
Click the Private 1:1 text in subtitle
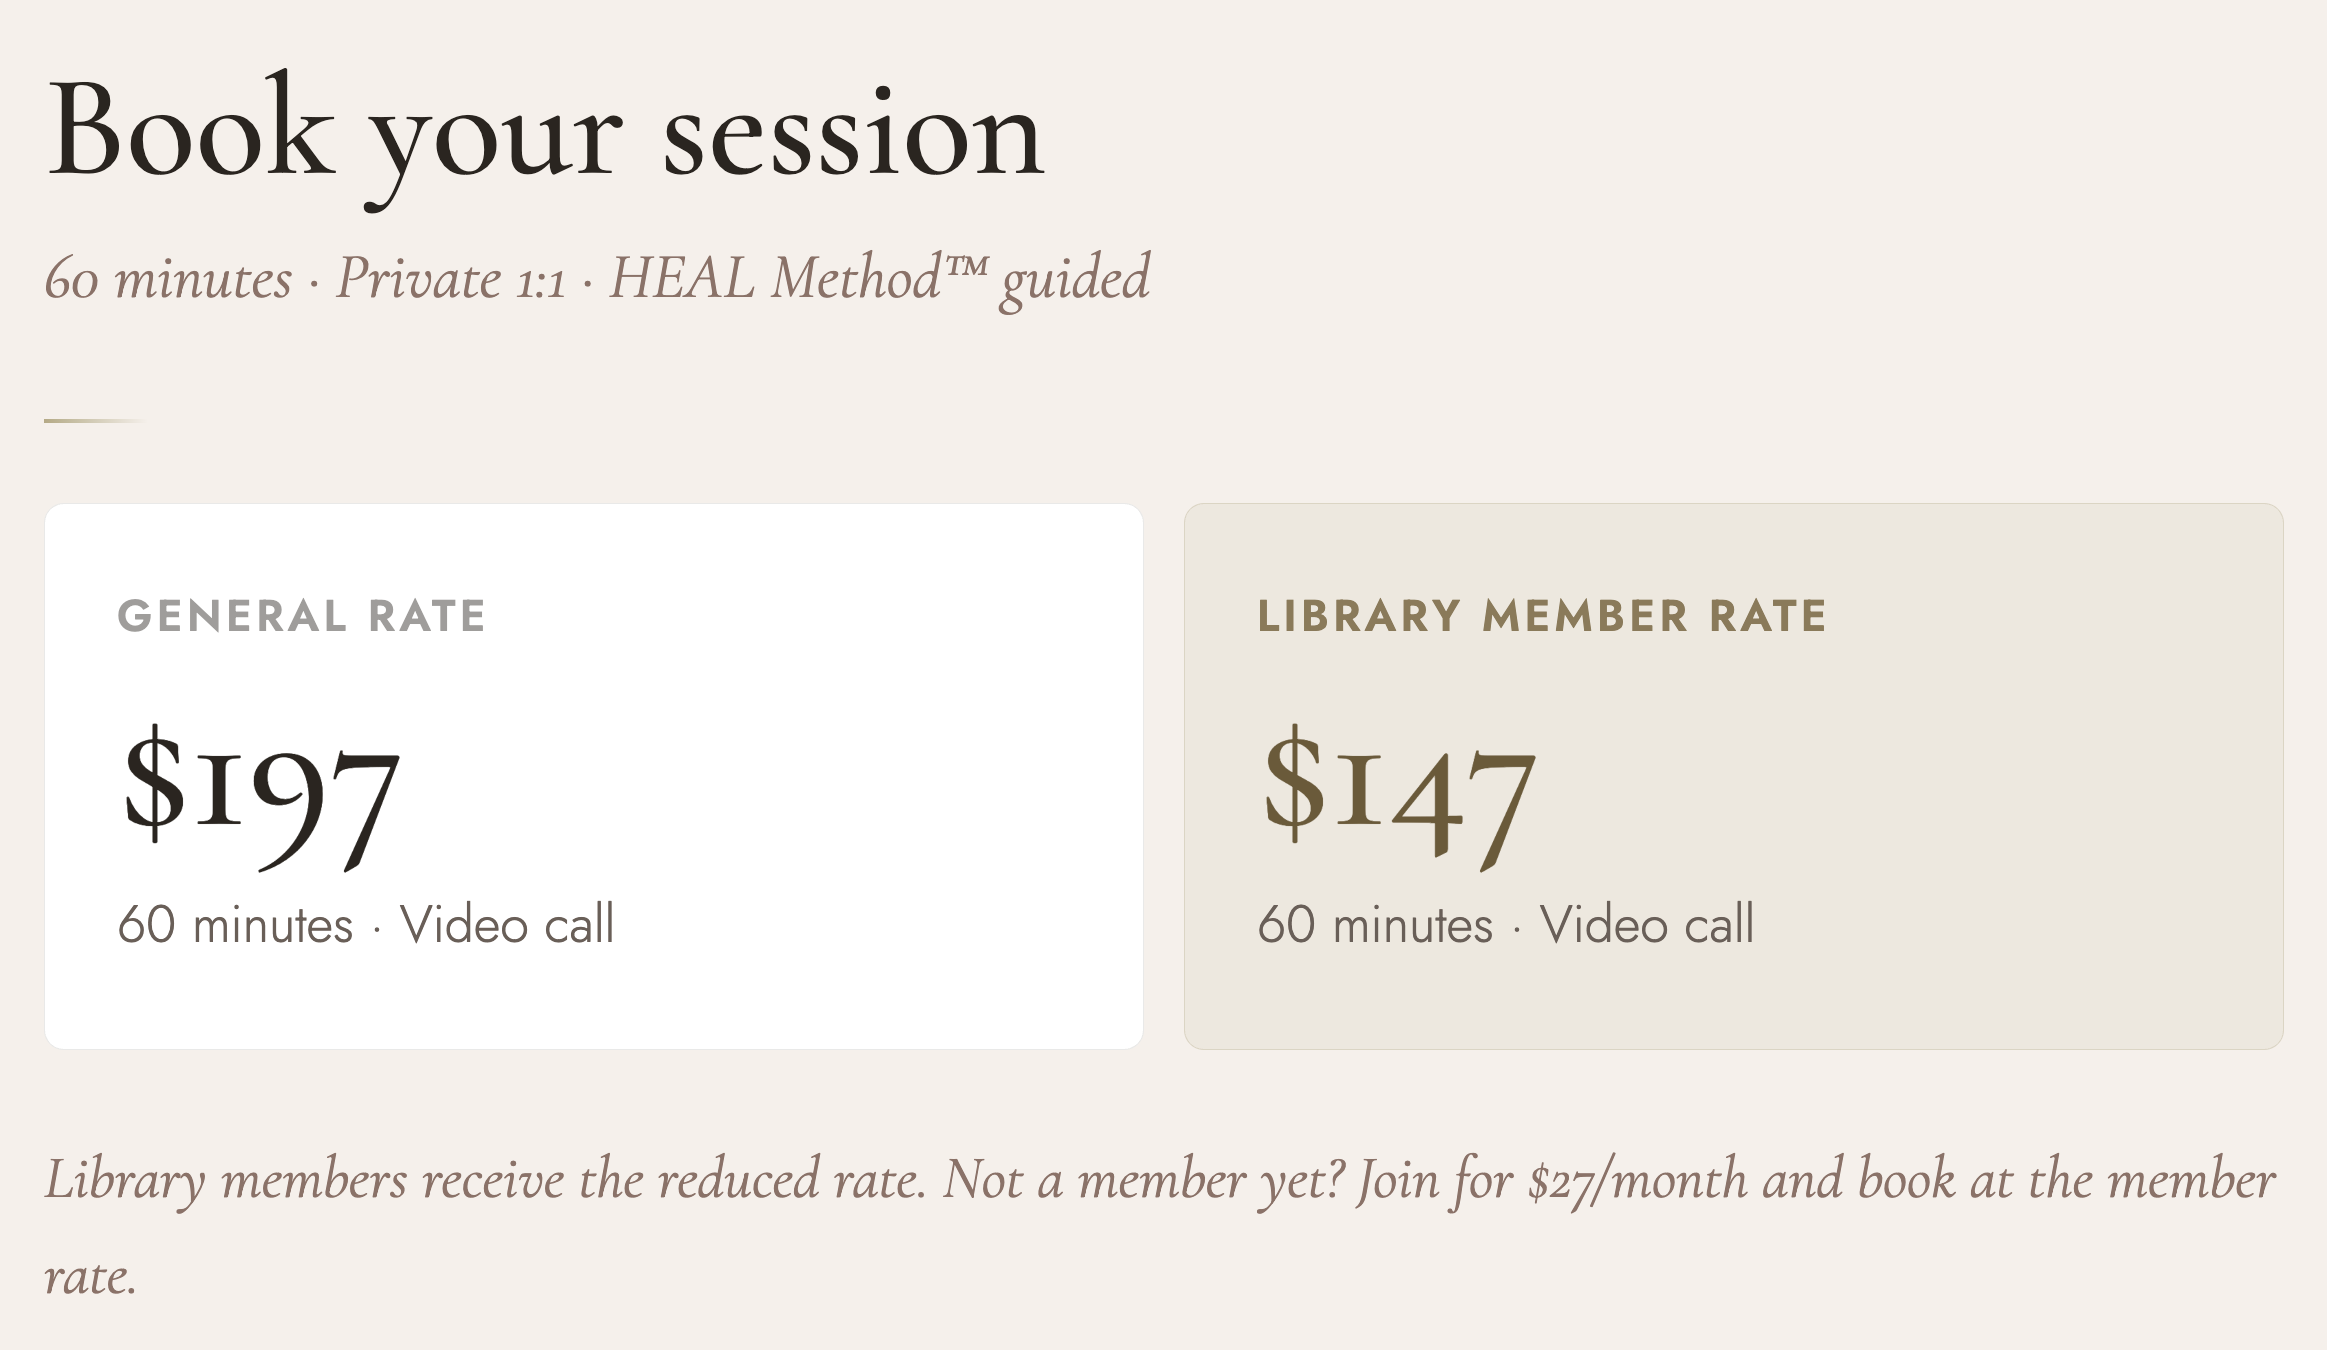451,279
